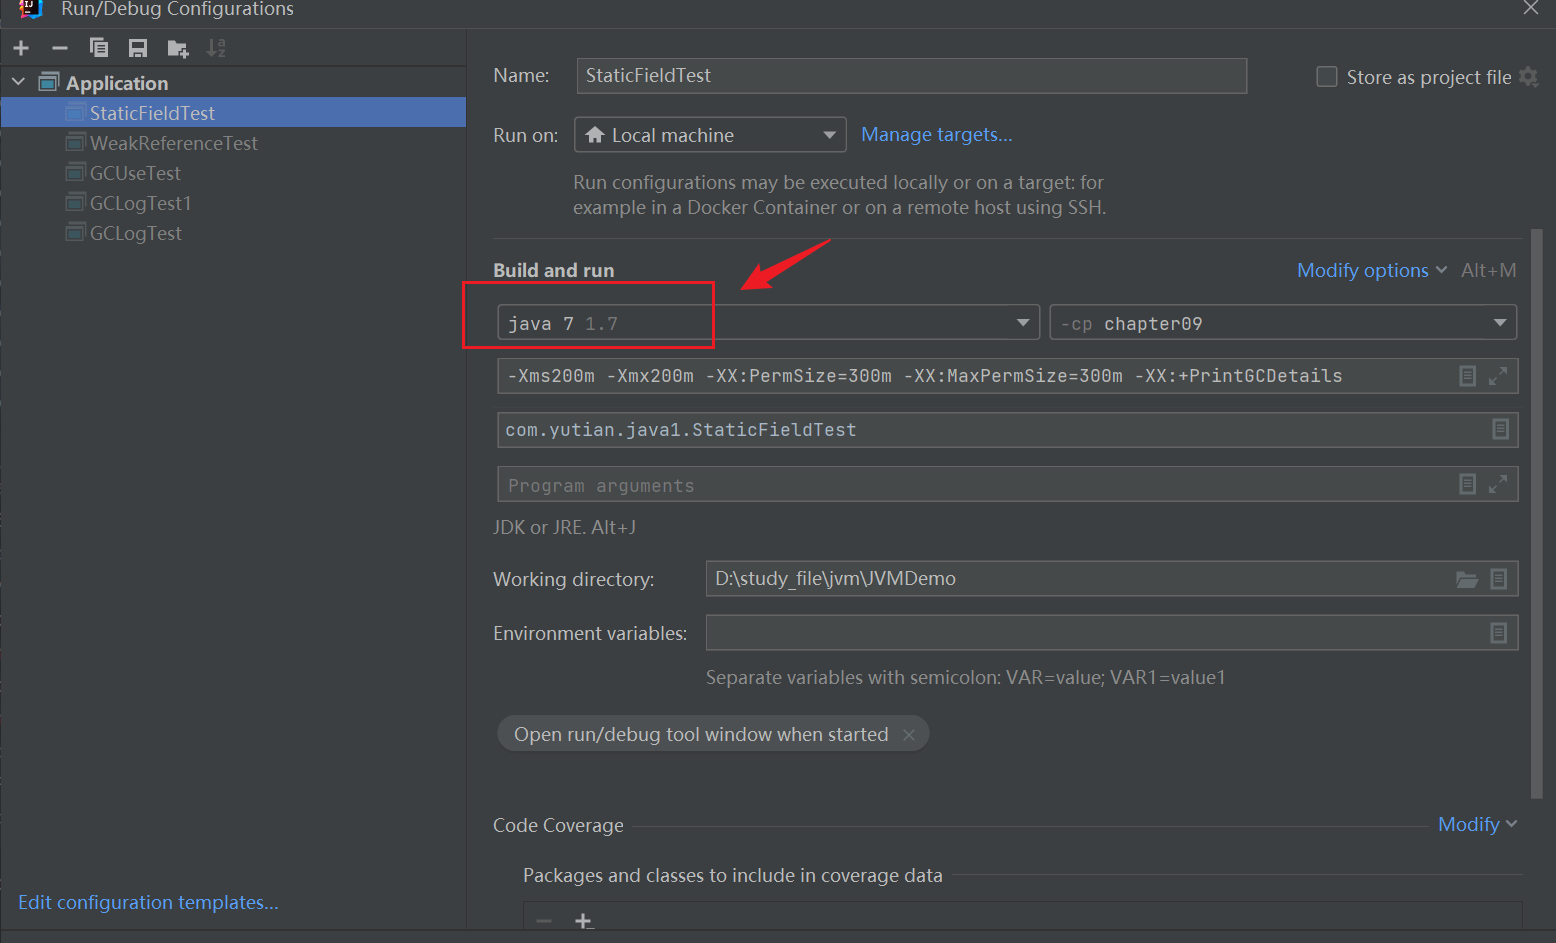1556x943 pixels.
Task: Collapse the Application tree node
Action: [x=19, y=82]
